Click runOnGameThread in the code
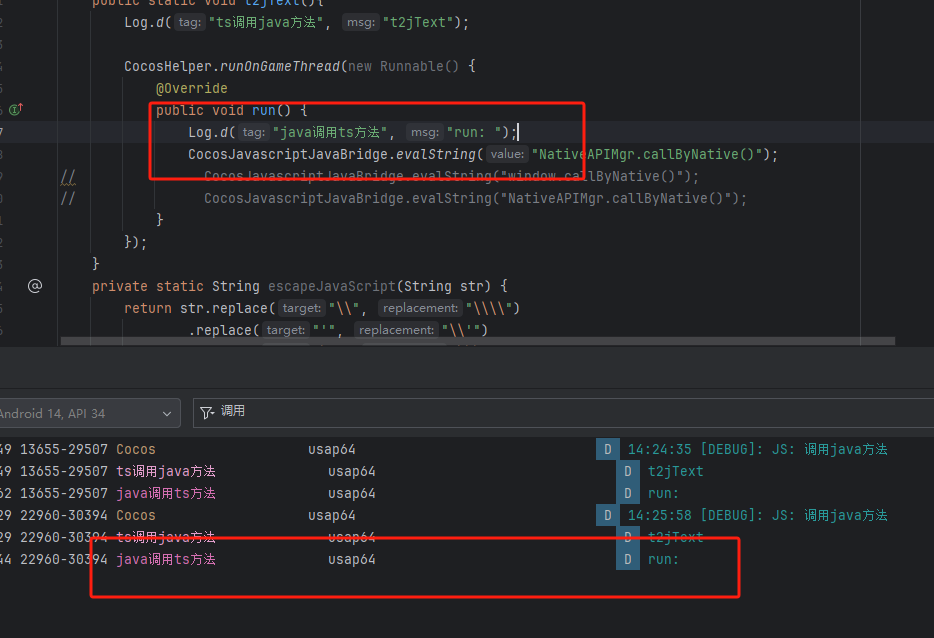 coord(280,66)
